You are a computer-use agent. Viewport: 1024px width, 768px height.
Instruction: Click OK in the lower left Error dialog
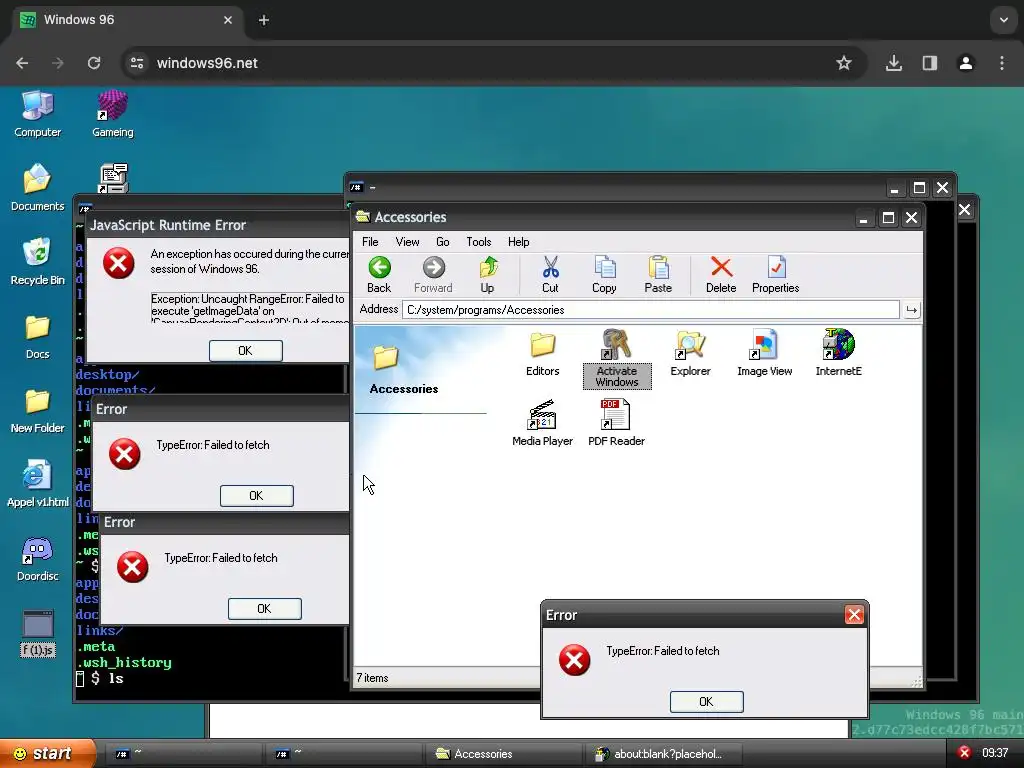(264, 609)
